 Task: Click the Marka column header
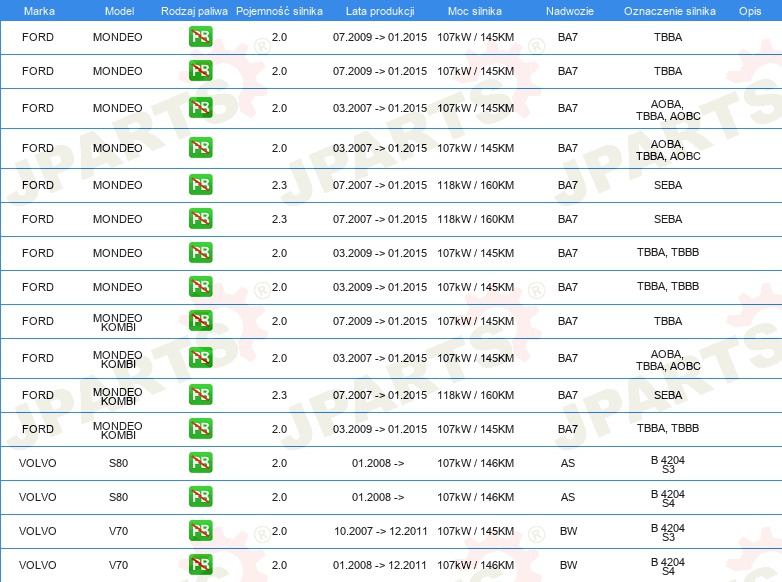pyautogui.click(x=39, y=11)
